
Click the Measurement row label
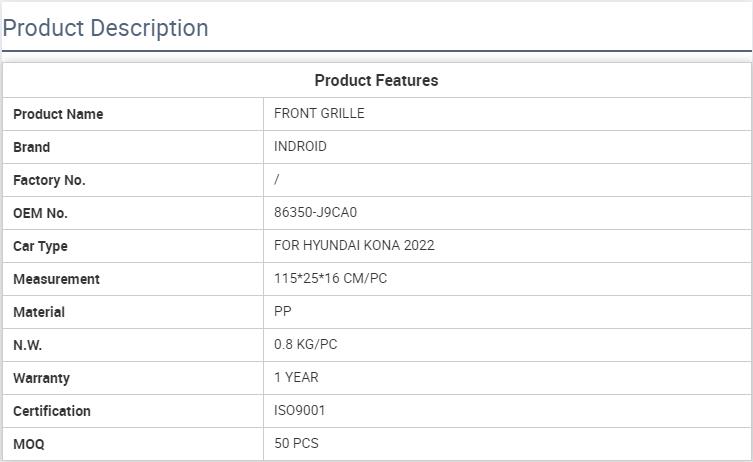(56, 279)
